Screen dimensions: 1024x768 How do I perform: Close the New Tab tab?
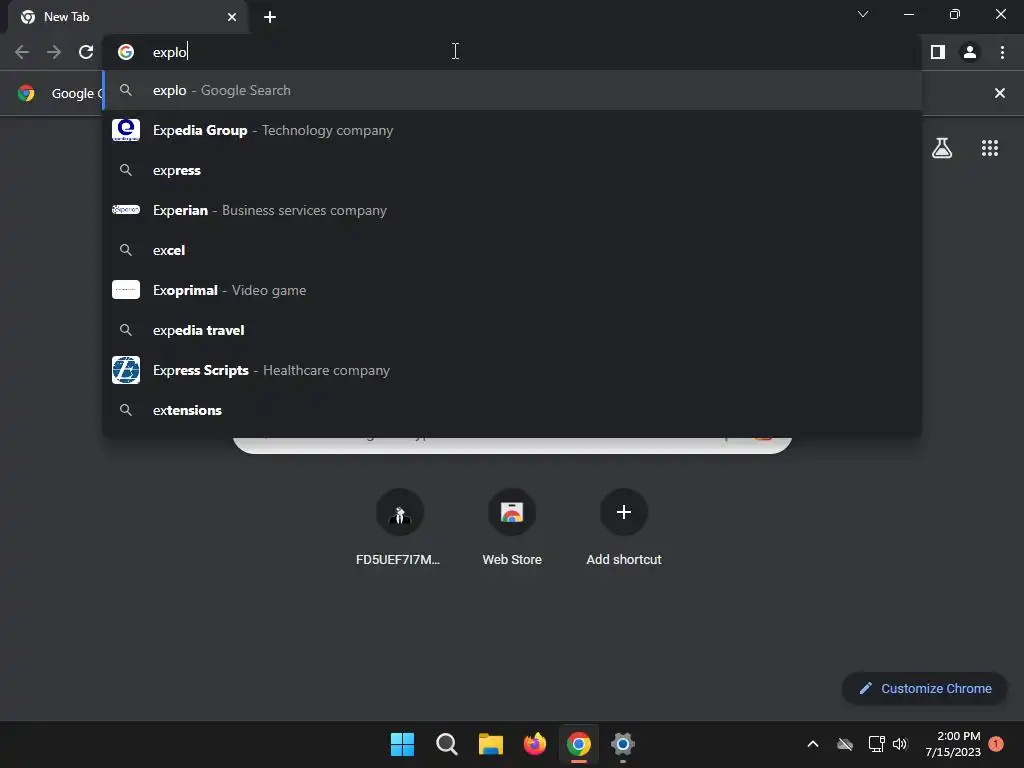232,17
